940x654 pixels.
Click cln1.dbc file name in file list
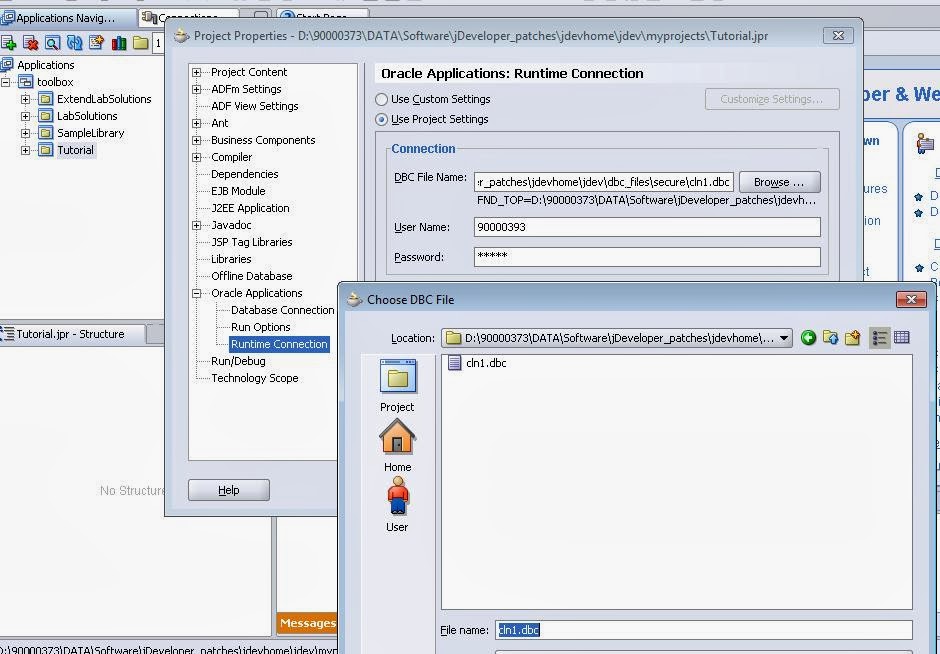[x=486, y=363]
